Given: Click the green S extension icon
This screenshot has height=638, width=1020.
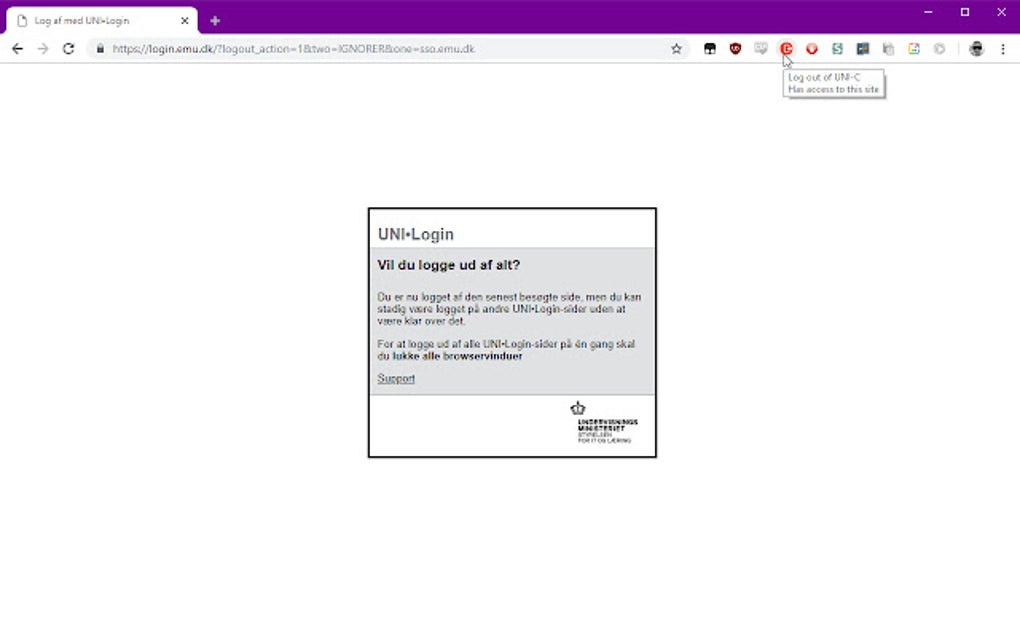Looking at the screenshot, I should click(837, 48).
